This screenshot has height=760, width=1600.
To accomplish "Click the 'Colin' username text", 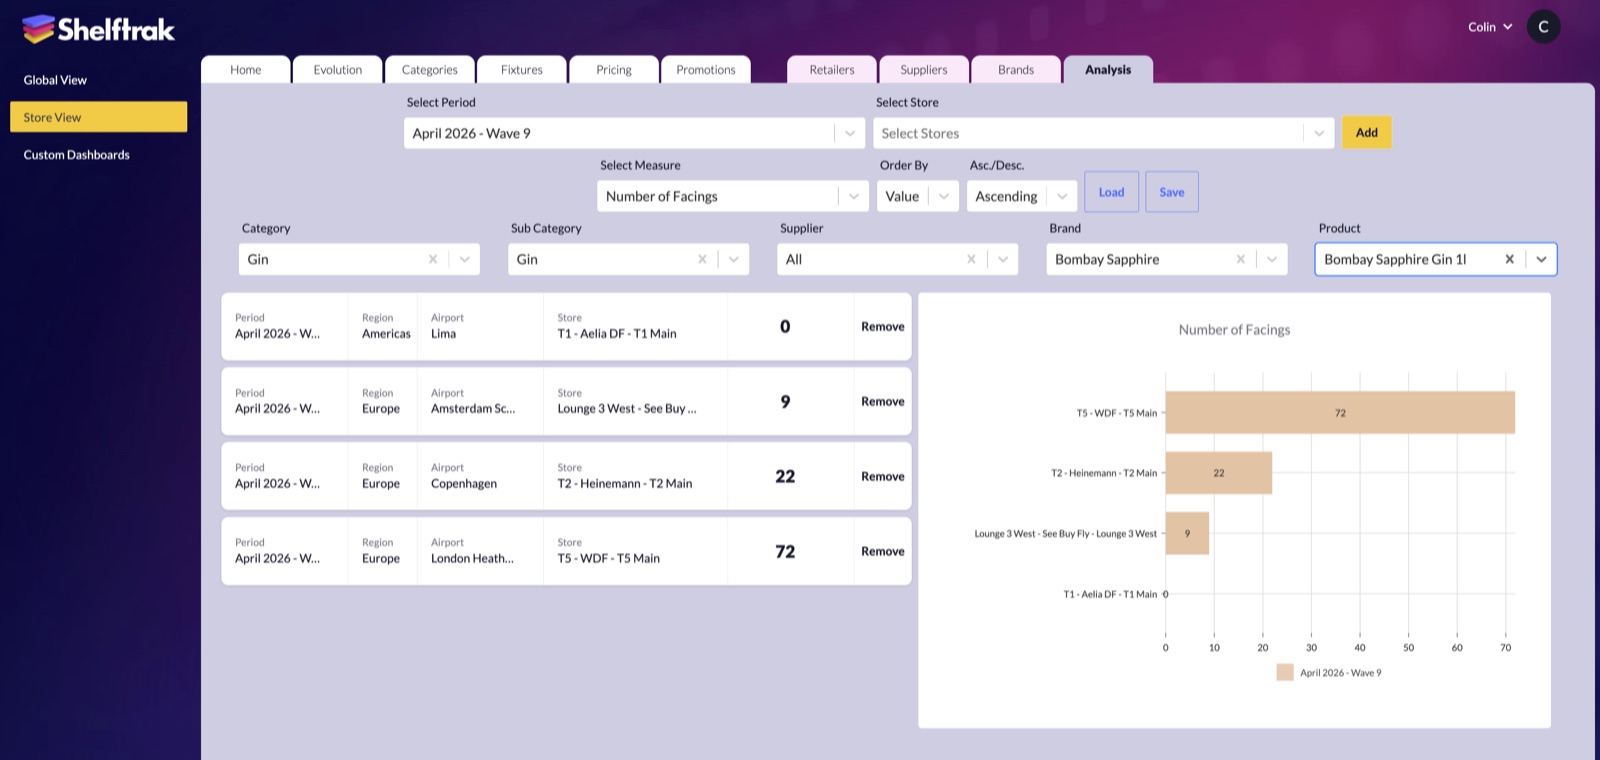I will tap(1481, 27).
